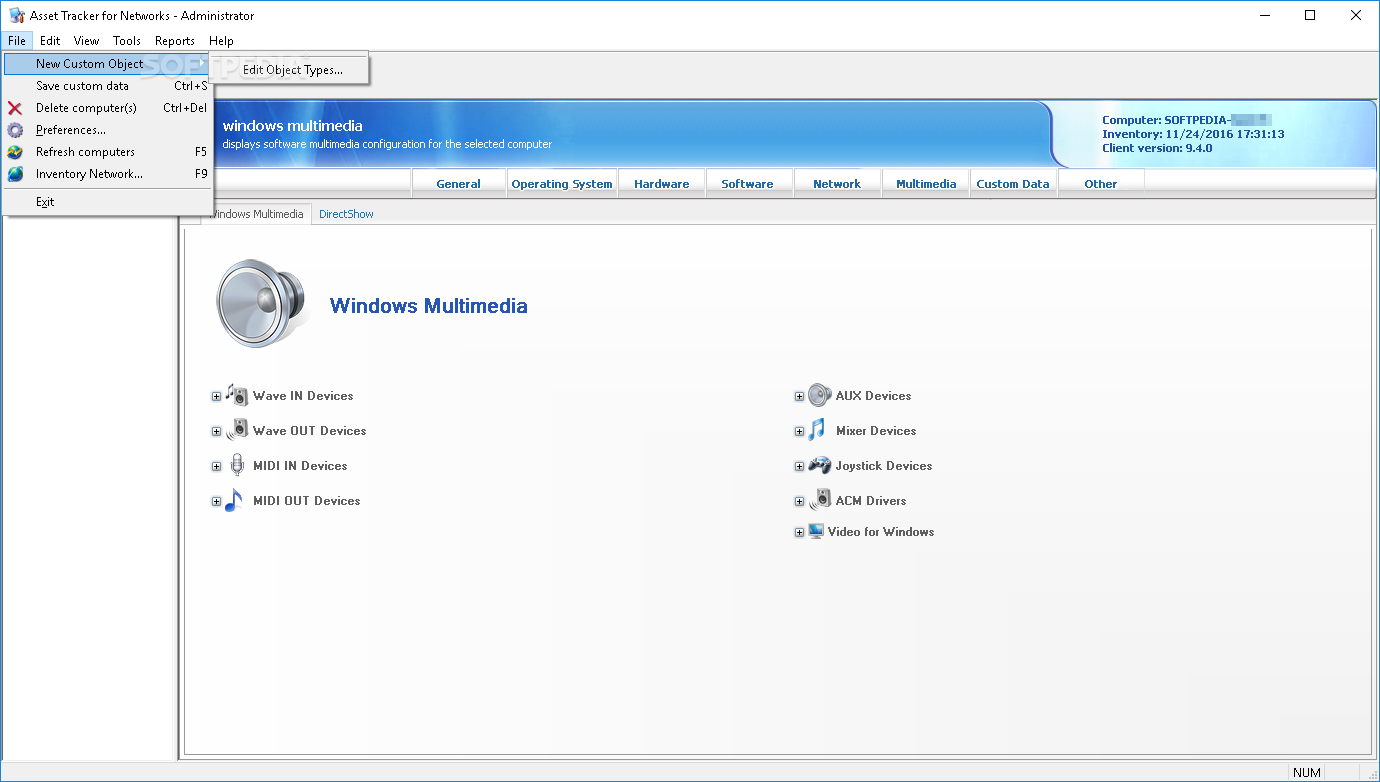The image size is (1380, 782).
Task: Switch to the General tab
Action: tap(458, 184)
